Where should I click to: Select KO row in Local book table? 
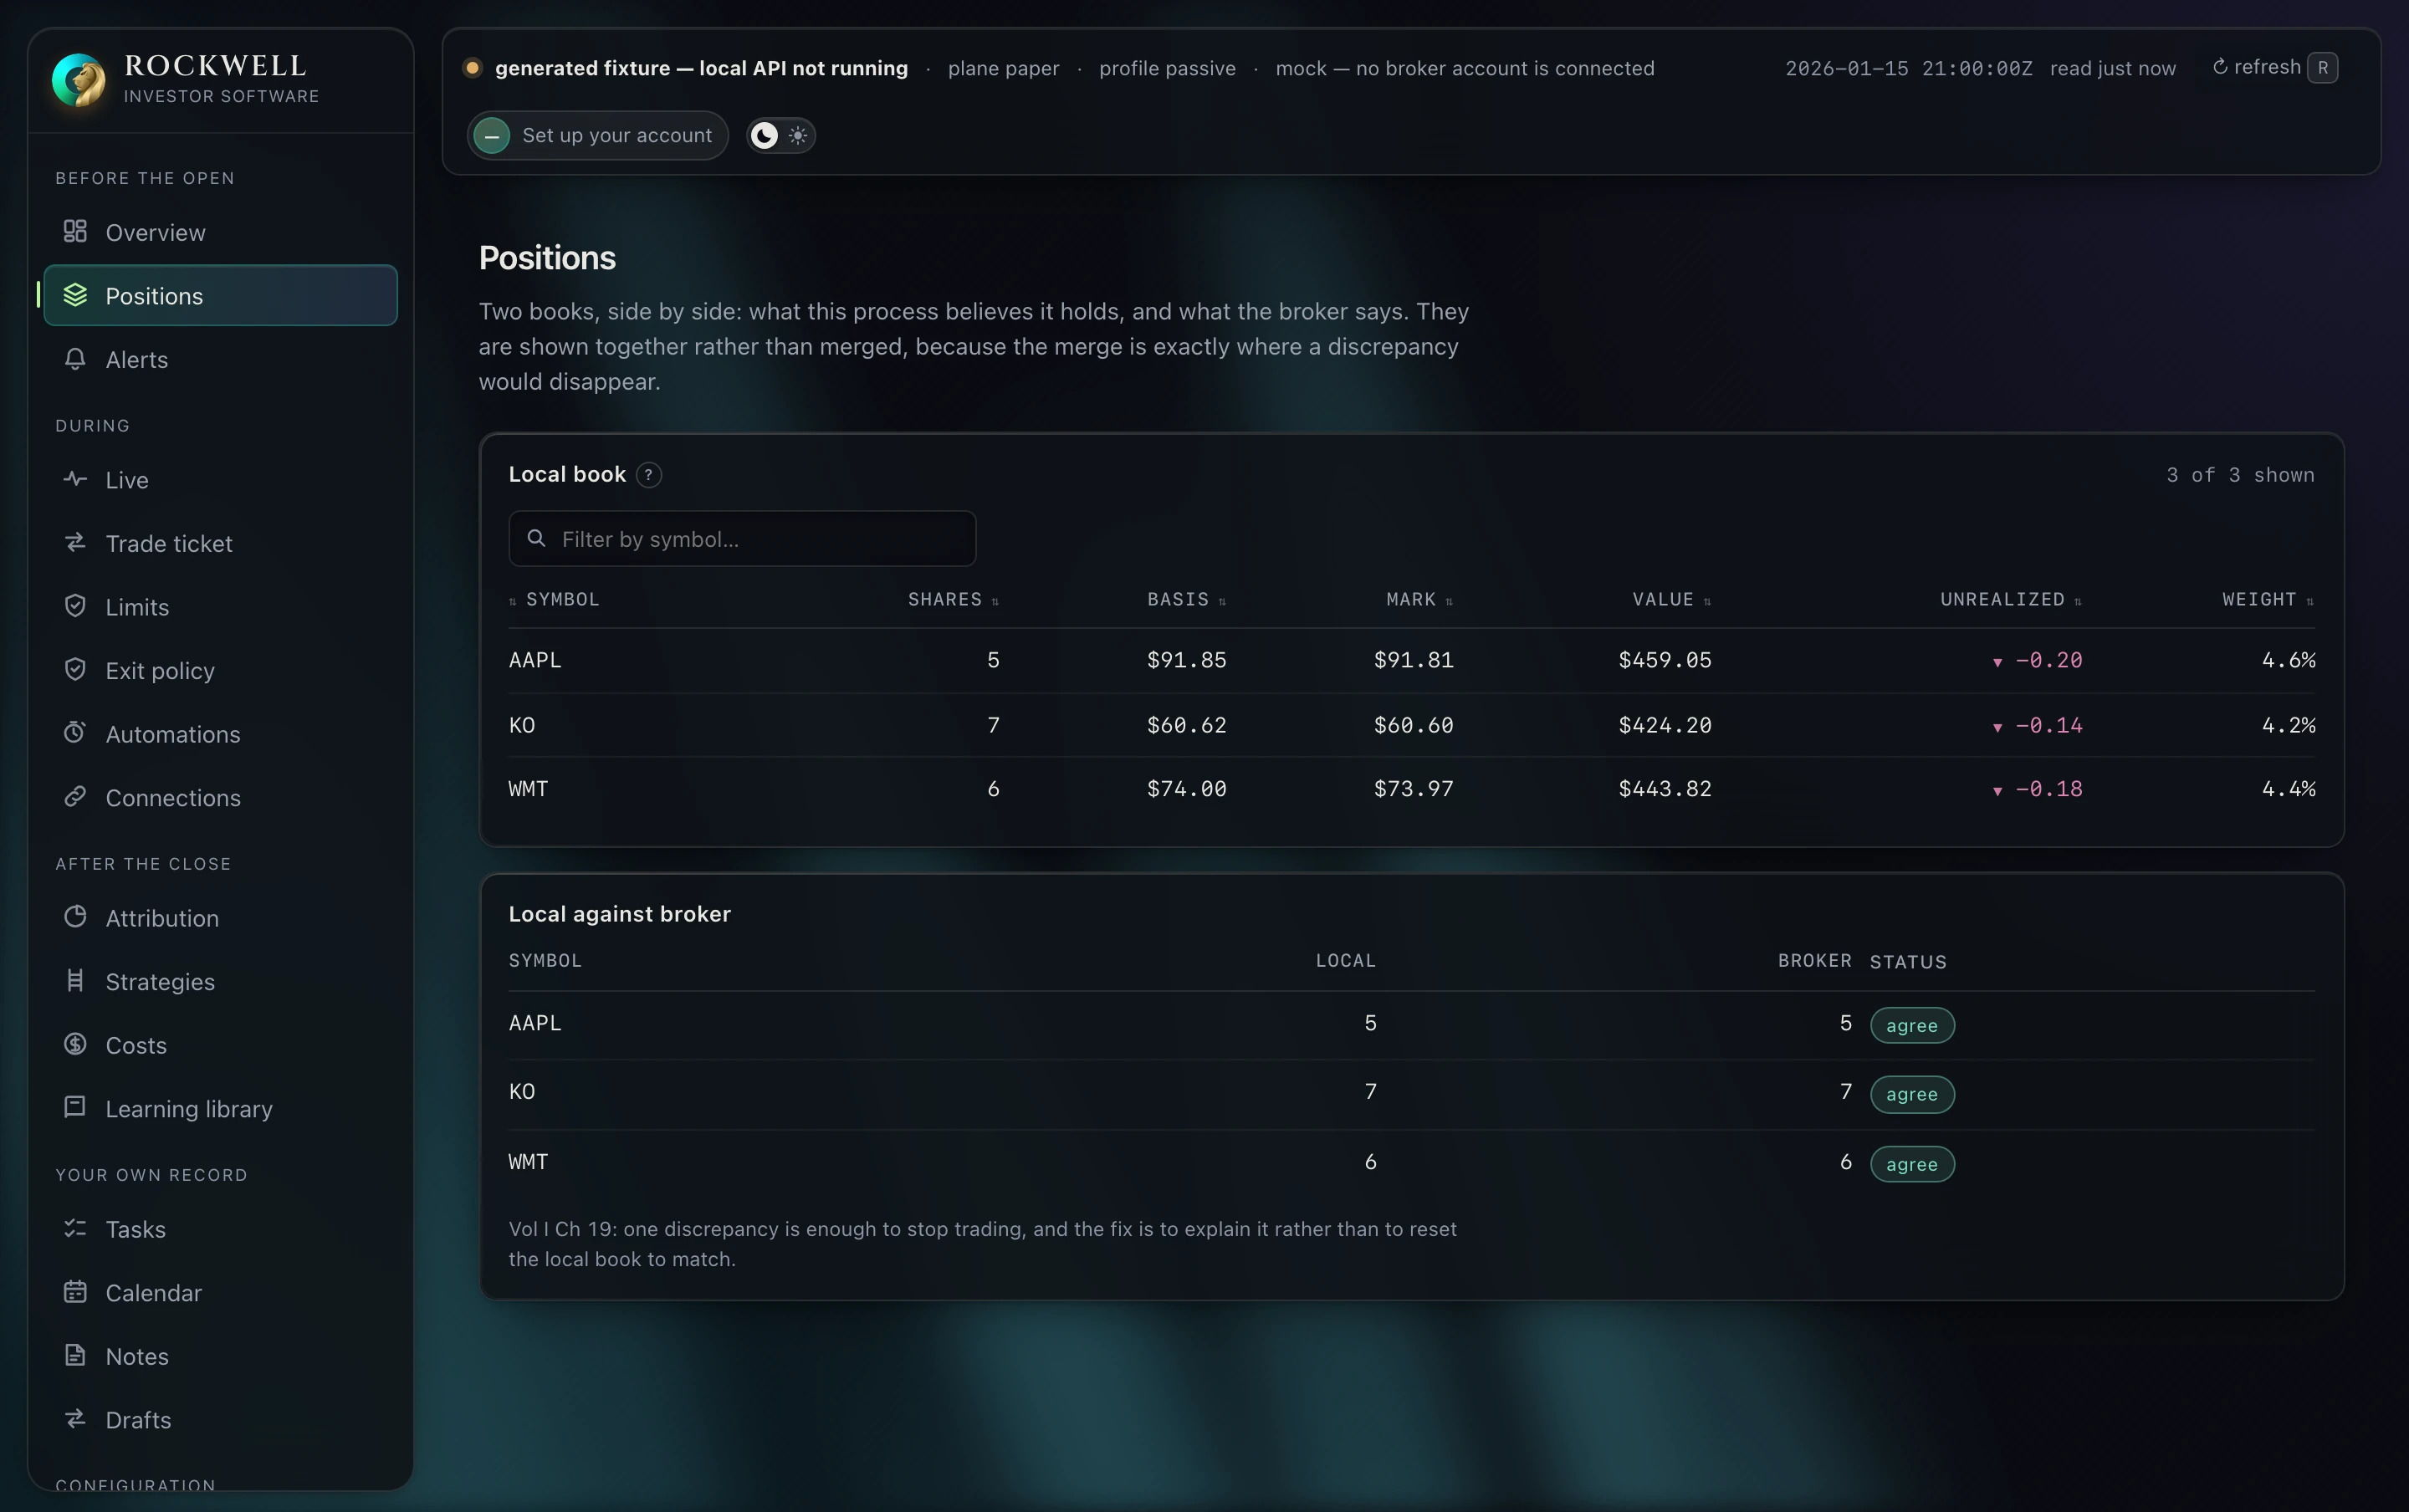point(1411,725)
